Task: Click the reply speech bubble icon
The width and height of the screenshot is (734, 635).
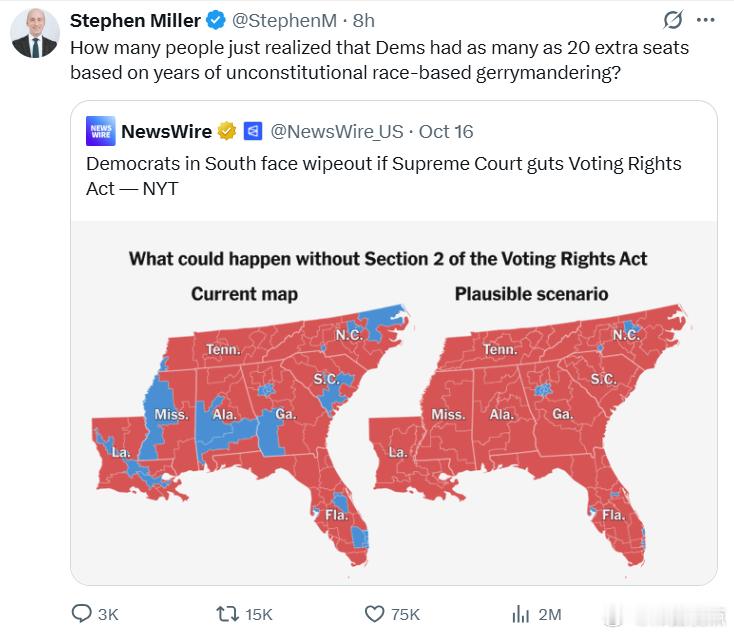Action: click(x=82, y=613)
